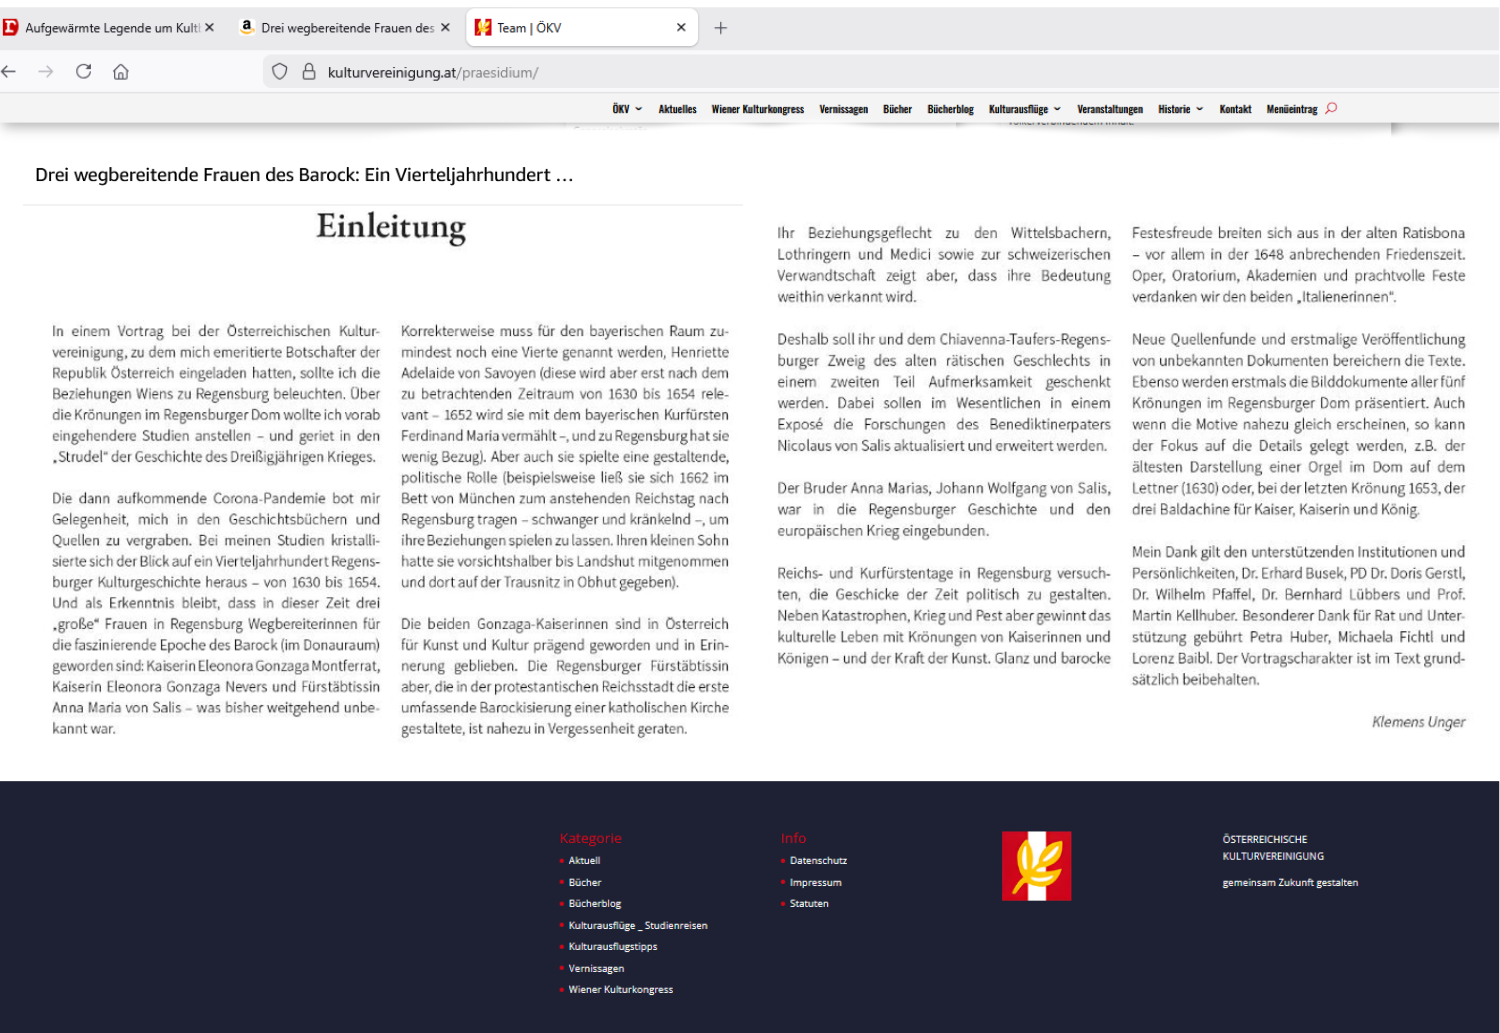Close the Team | ÖKV tab

[681, 28]
